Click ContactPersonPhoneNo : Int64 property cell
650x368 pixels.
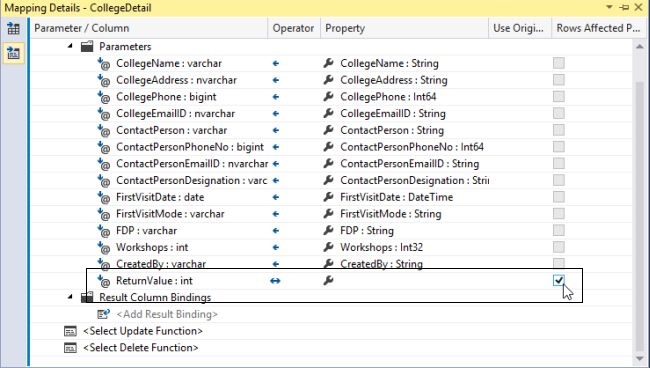[x=412, y=147]
